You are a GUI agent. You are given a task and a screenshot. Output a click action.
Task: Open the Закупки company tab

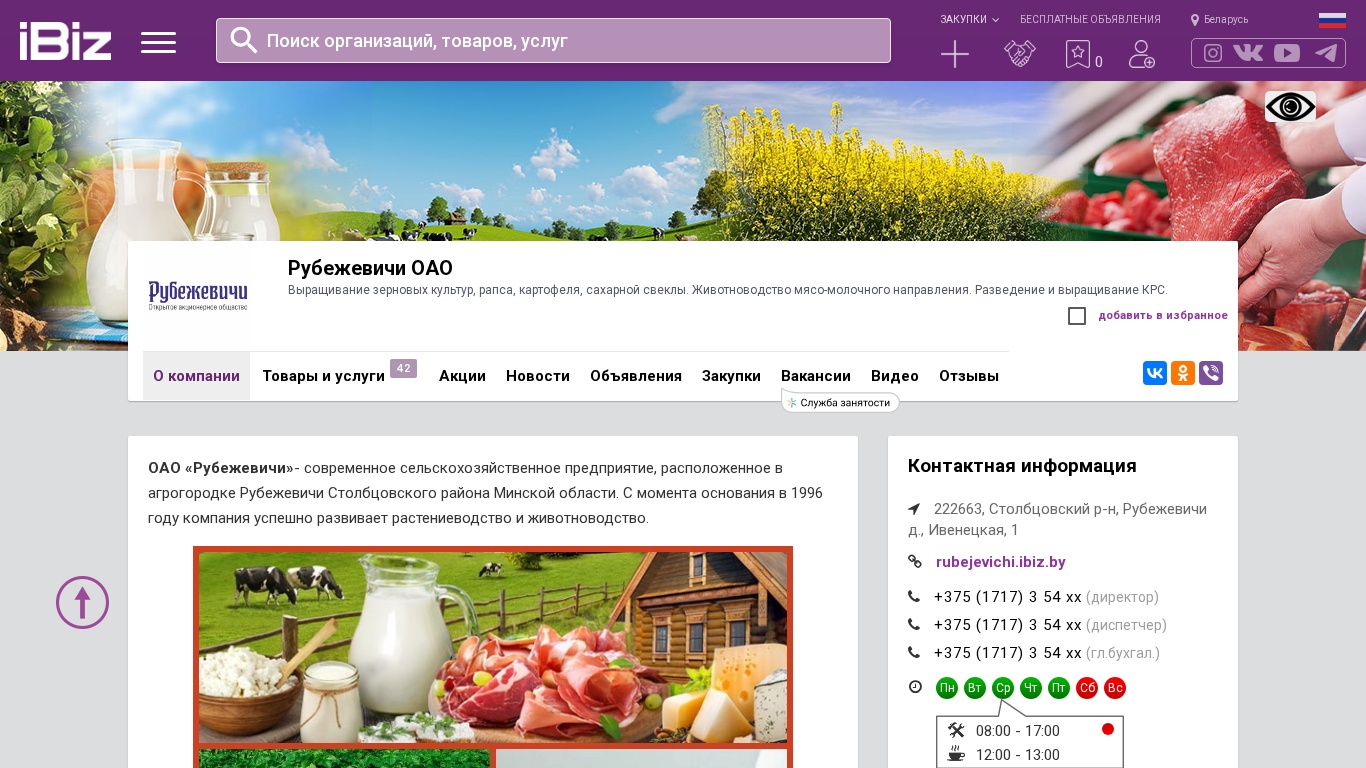[731, 376]
